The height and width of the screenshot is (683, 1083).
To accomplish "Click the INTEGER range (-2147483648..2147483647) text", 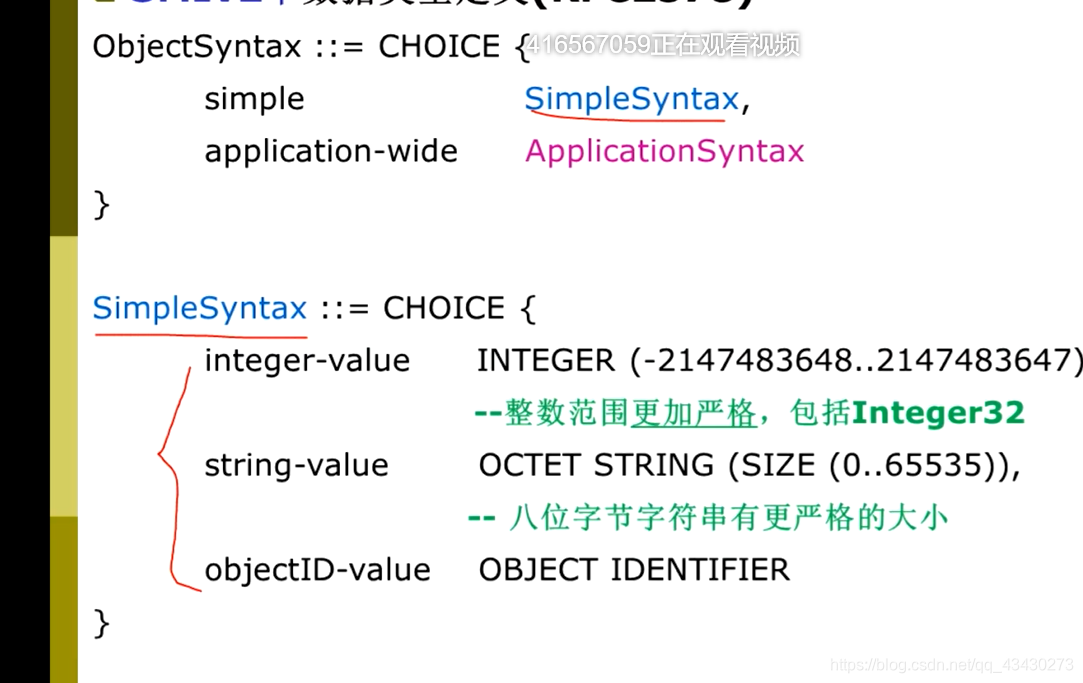I will click(x=780, y=360).
